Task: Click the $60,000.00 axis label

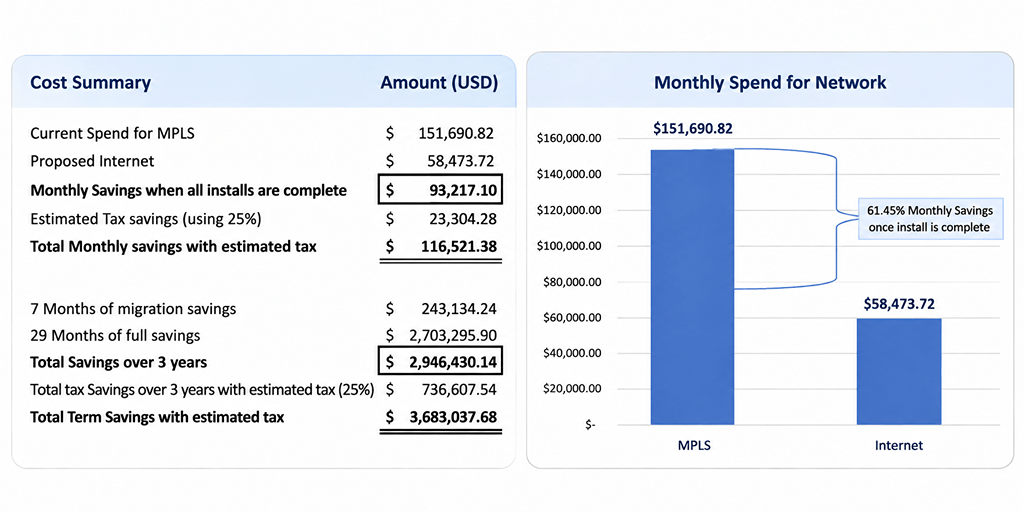Action: (x=571, y=318)
